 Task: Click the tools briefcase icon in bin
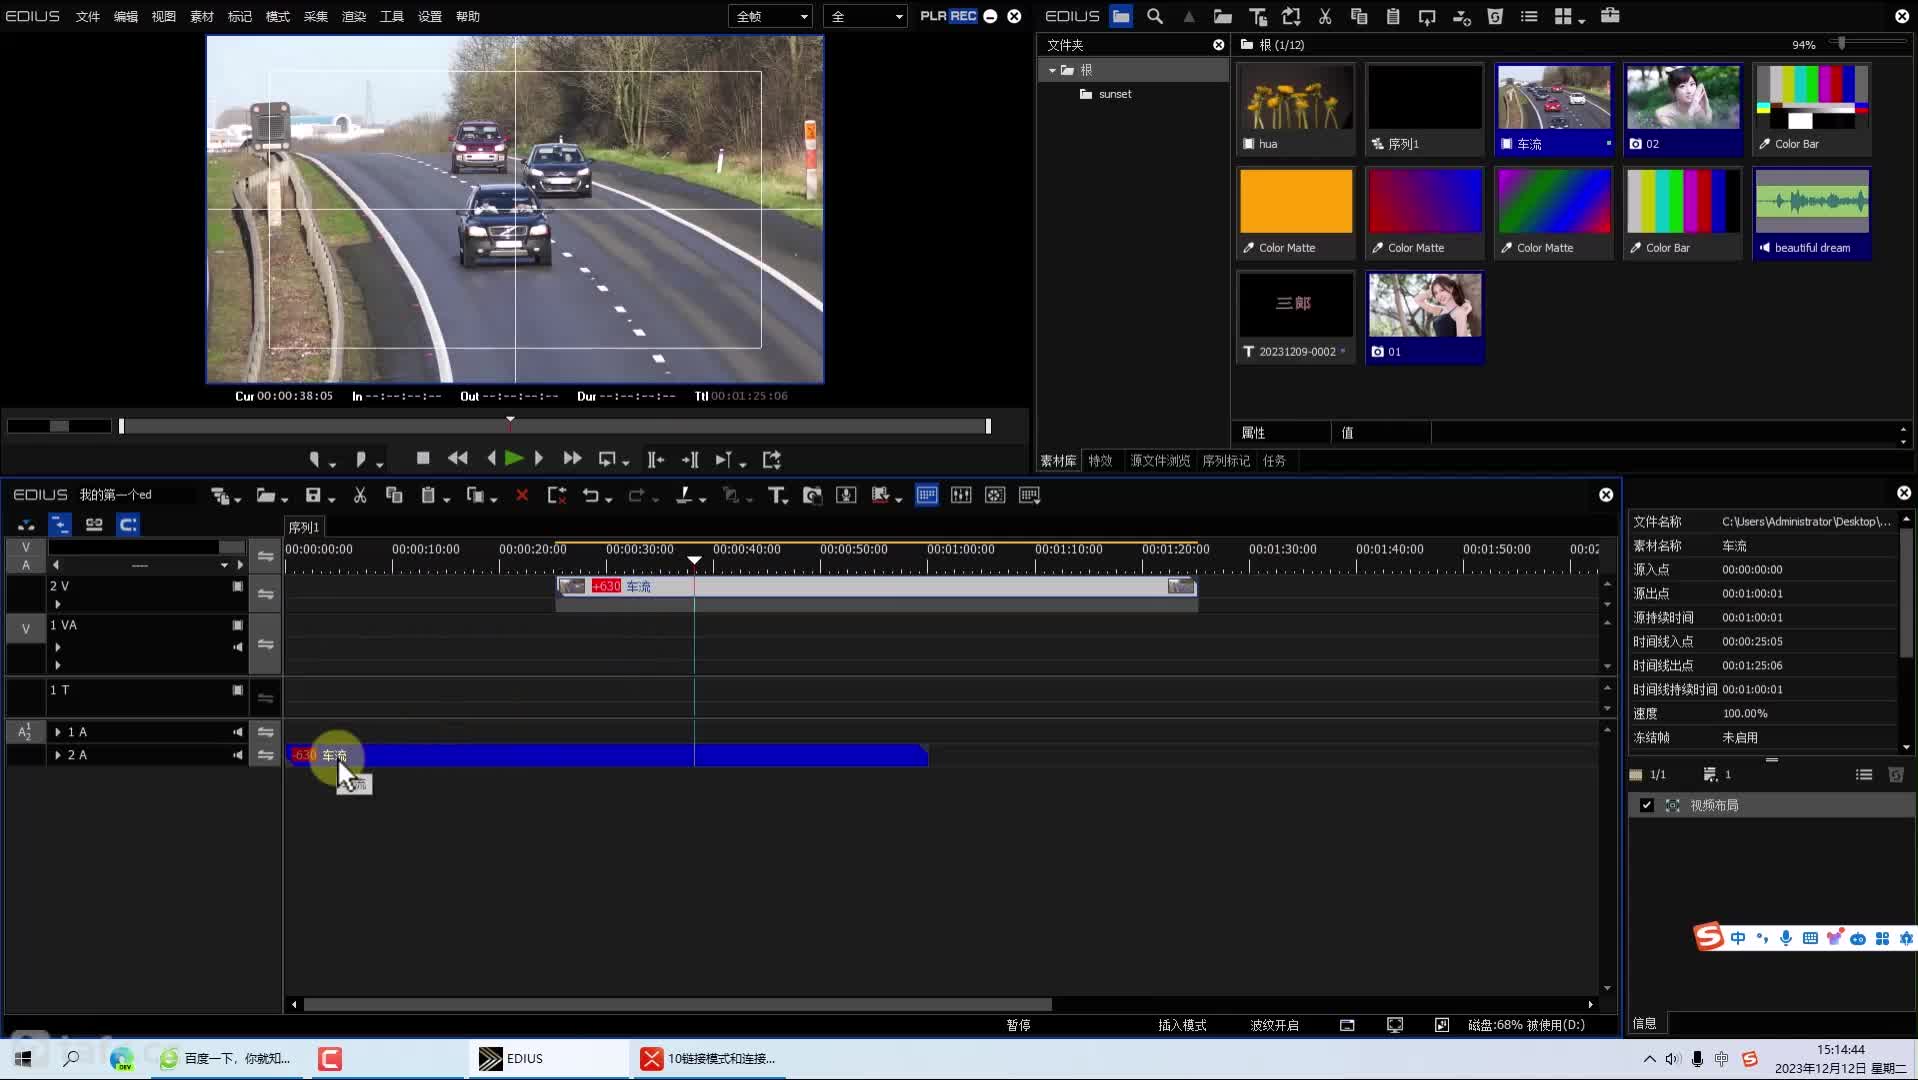click(1610, 16)
